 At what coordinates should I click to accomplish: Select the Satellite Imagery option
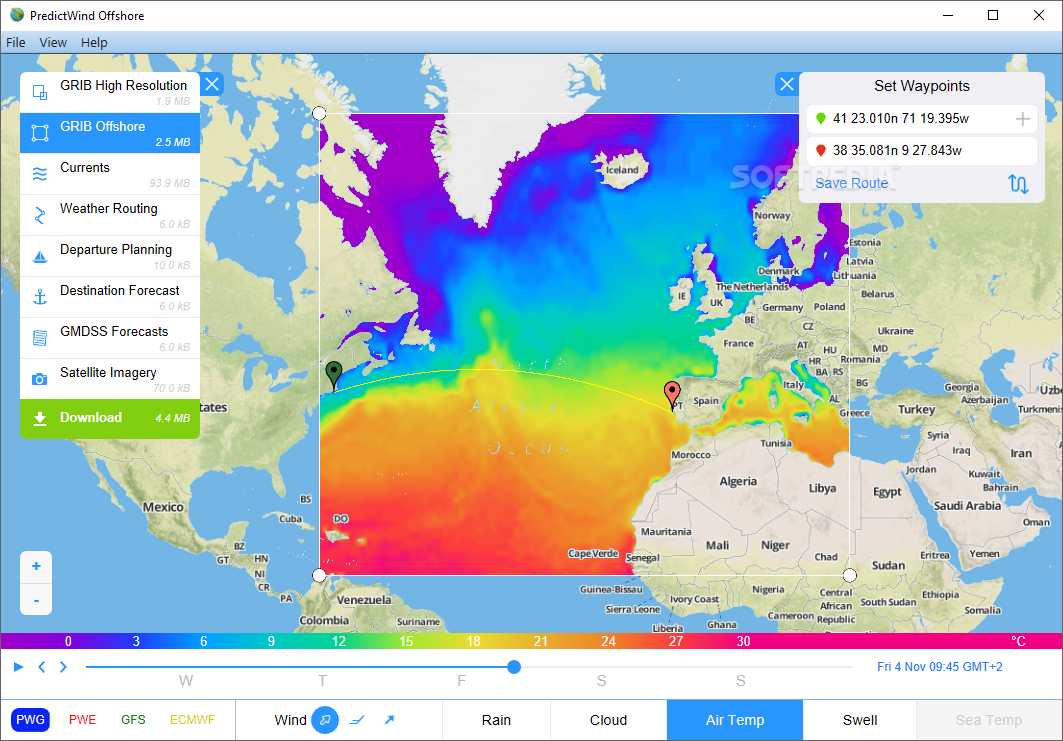click(x=110, y=379)
